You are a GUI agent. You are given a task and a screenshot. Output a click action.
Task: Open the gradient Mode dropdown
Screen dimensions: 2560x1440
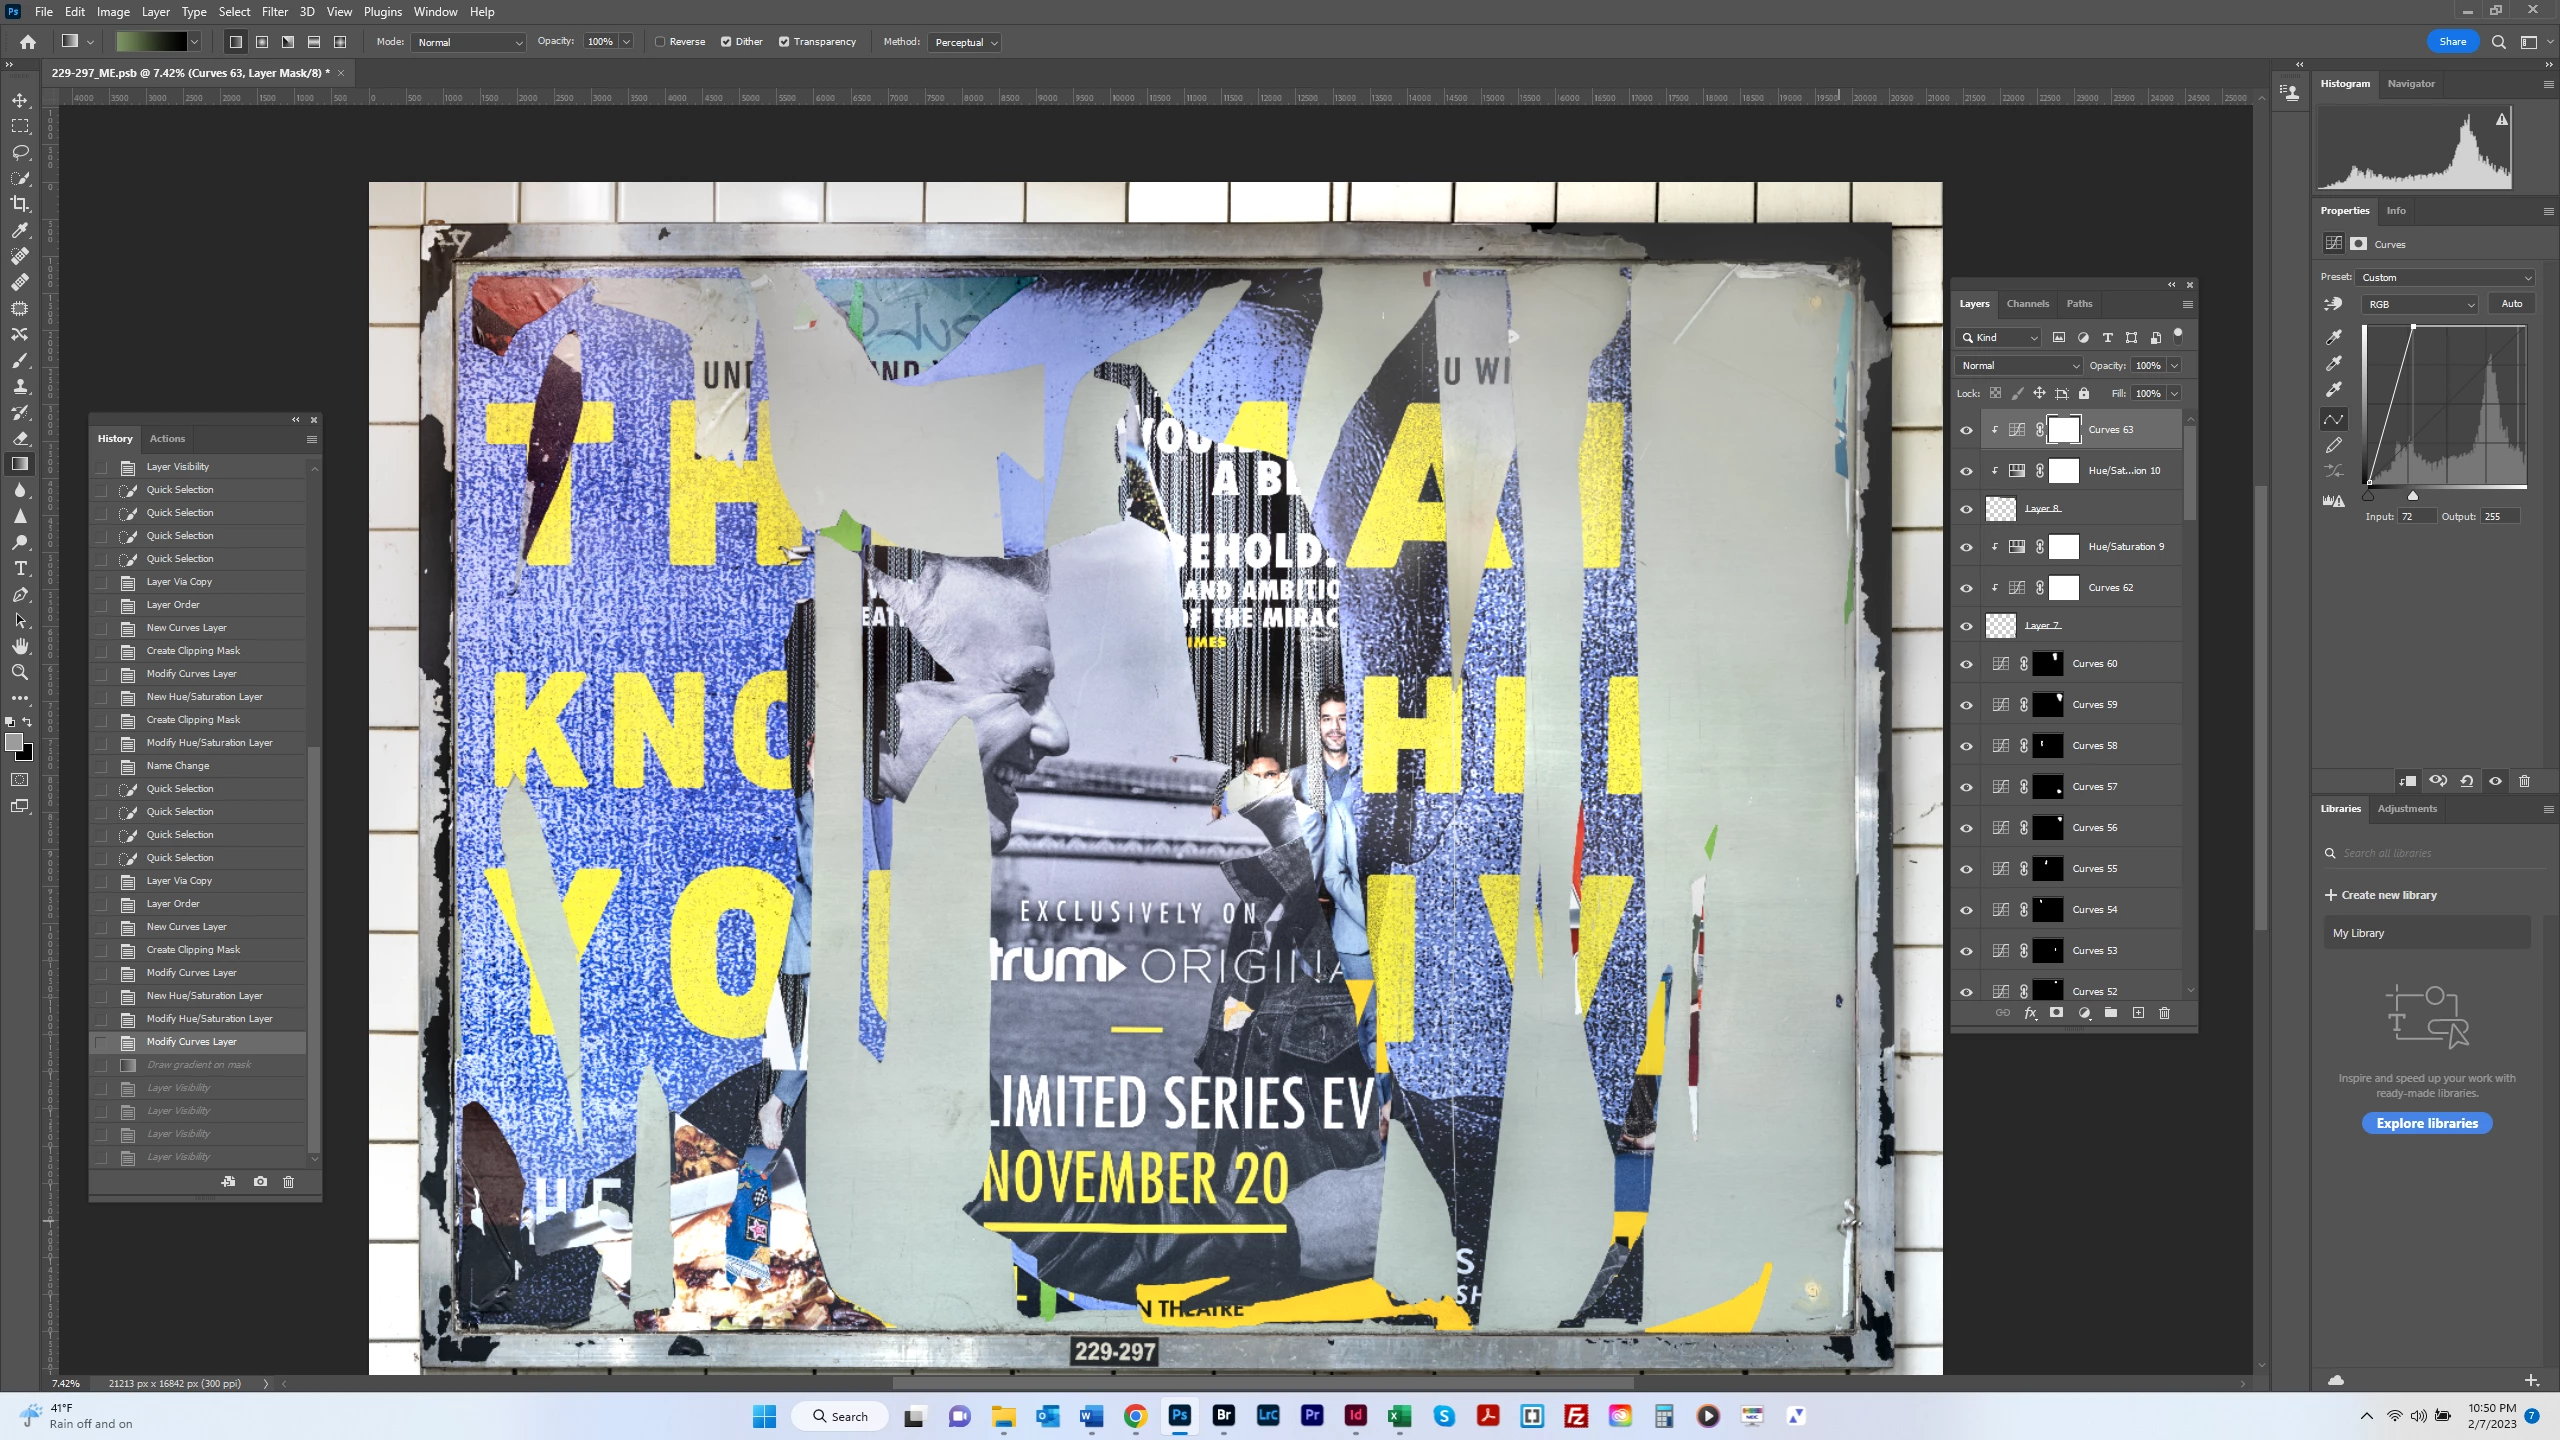[468, 42]
